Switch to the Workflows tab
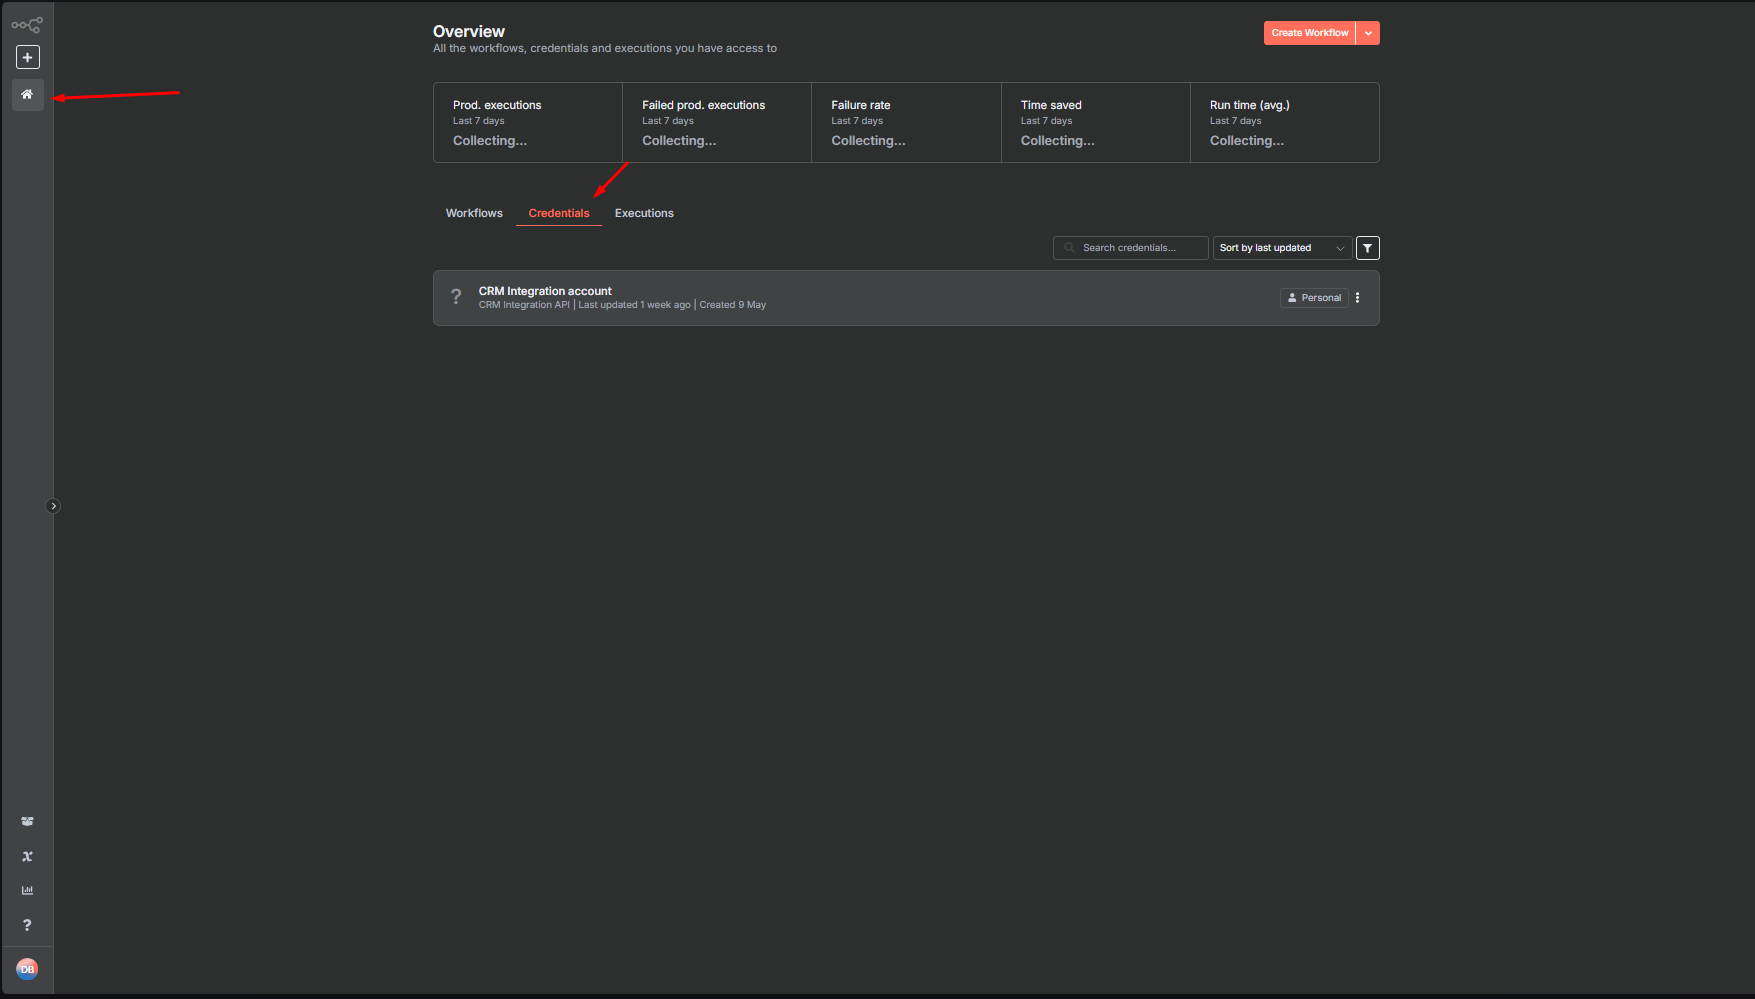1755x999 pixels. 474,213
